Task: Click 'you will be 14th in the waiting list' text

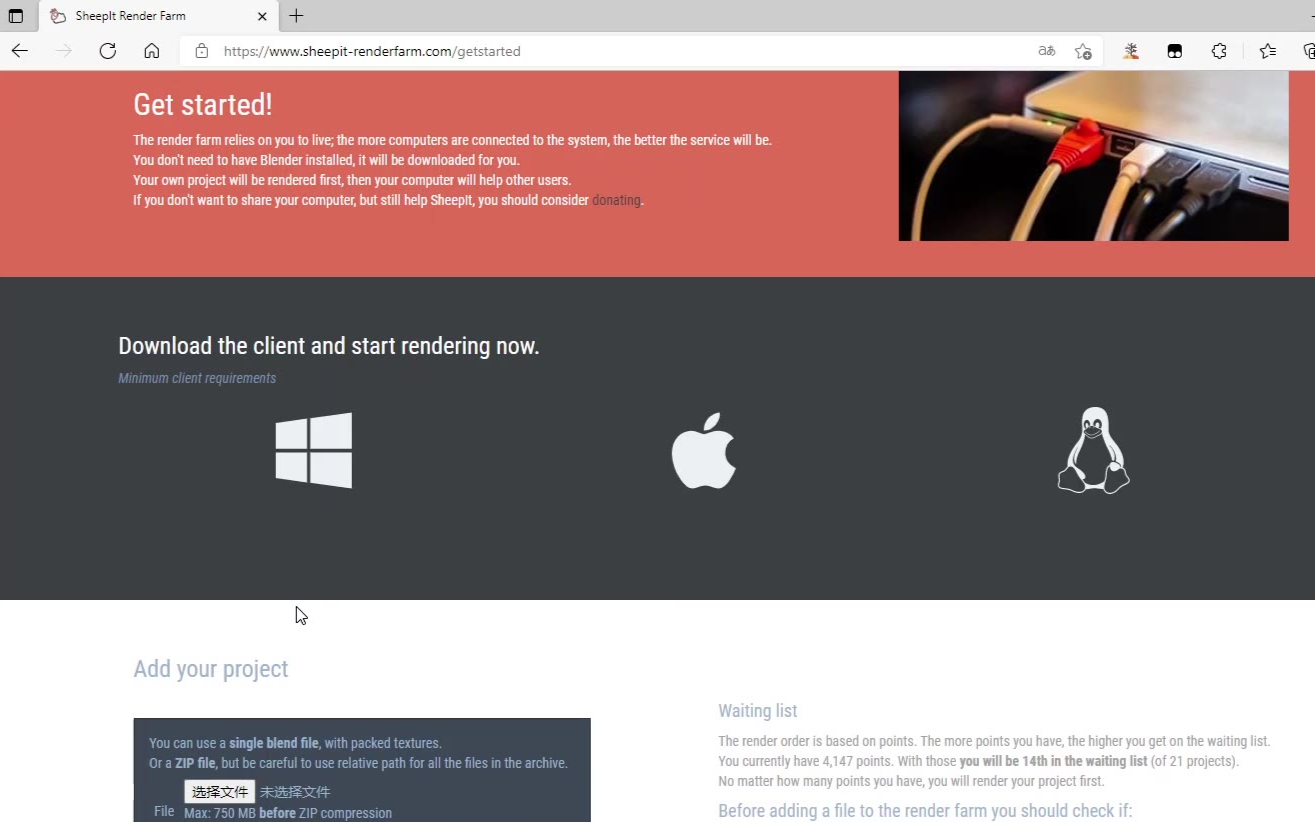Action: click(x=1053, y=761)
